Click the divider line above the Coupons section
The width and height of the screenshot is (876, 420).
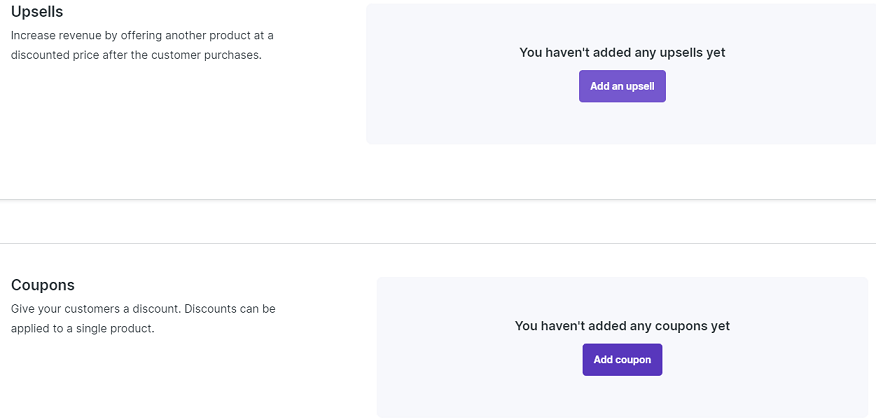pos(438,243)
